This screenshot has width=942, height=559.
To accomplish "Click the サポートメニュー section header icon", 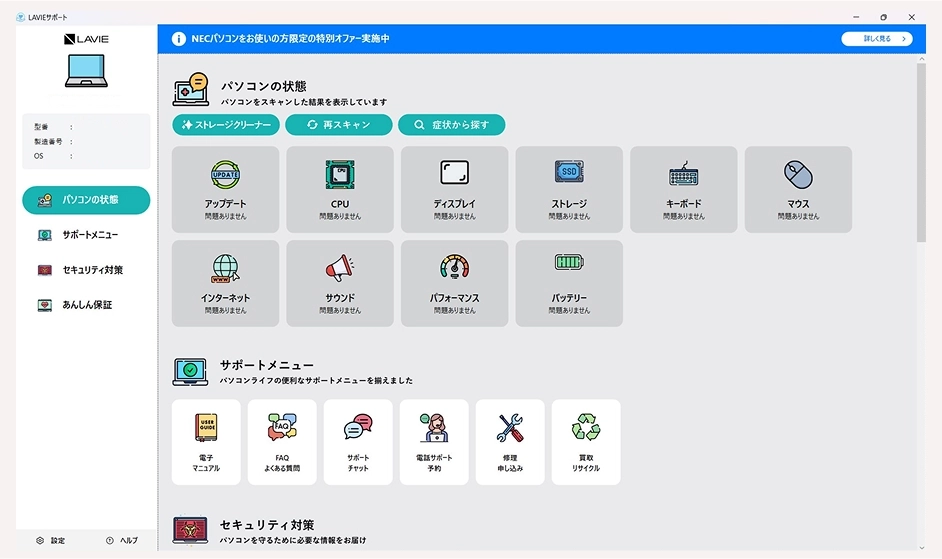I will pos(190,371).
